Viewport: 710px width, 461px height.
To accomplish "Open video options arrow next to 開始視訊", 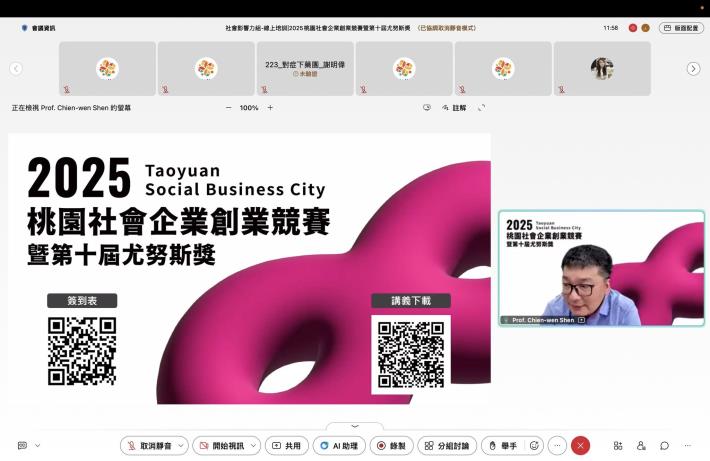I will [254, 446].
